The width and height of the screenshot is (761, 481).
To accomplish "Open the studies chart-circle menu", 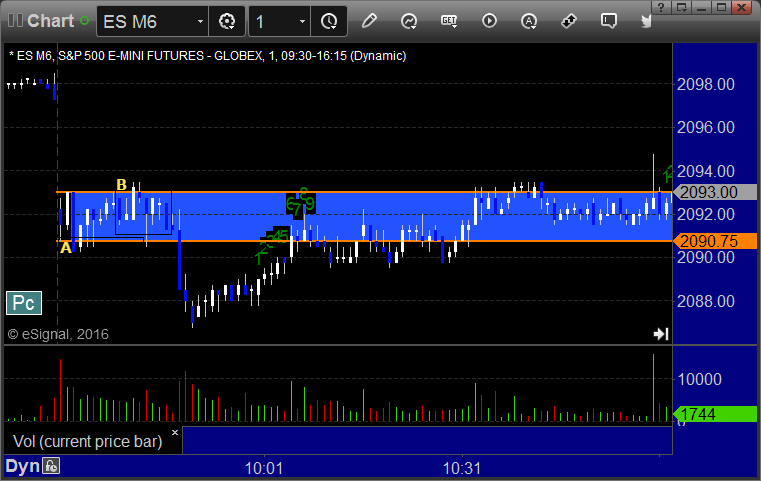I will pos(409,21).
